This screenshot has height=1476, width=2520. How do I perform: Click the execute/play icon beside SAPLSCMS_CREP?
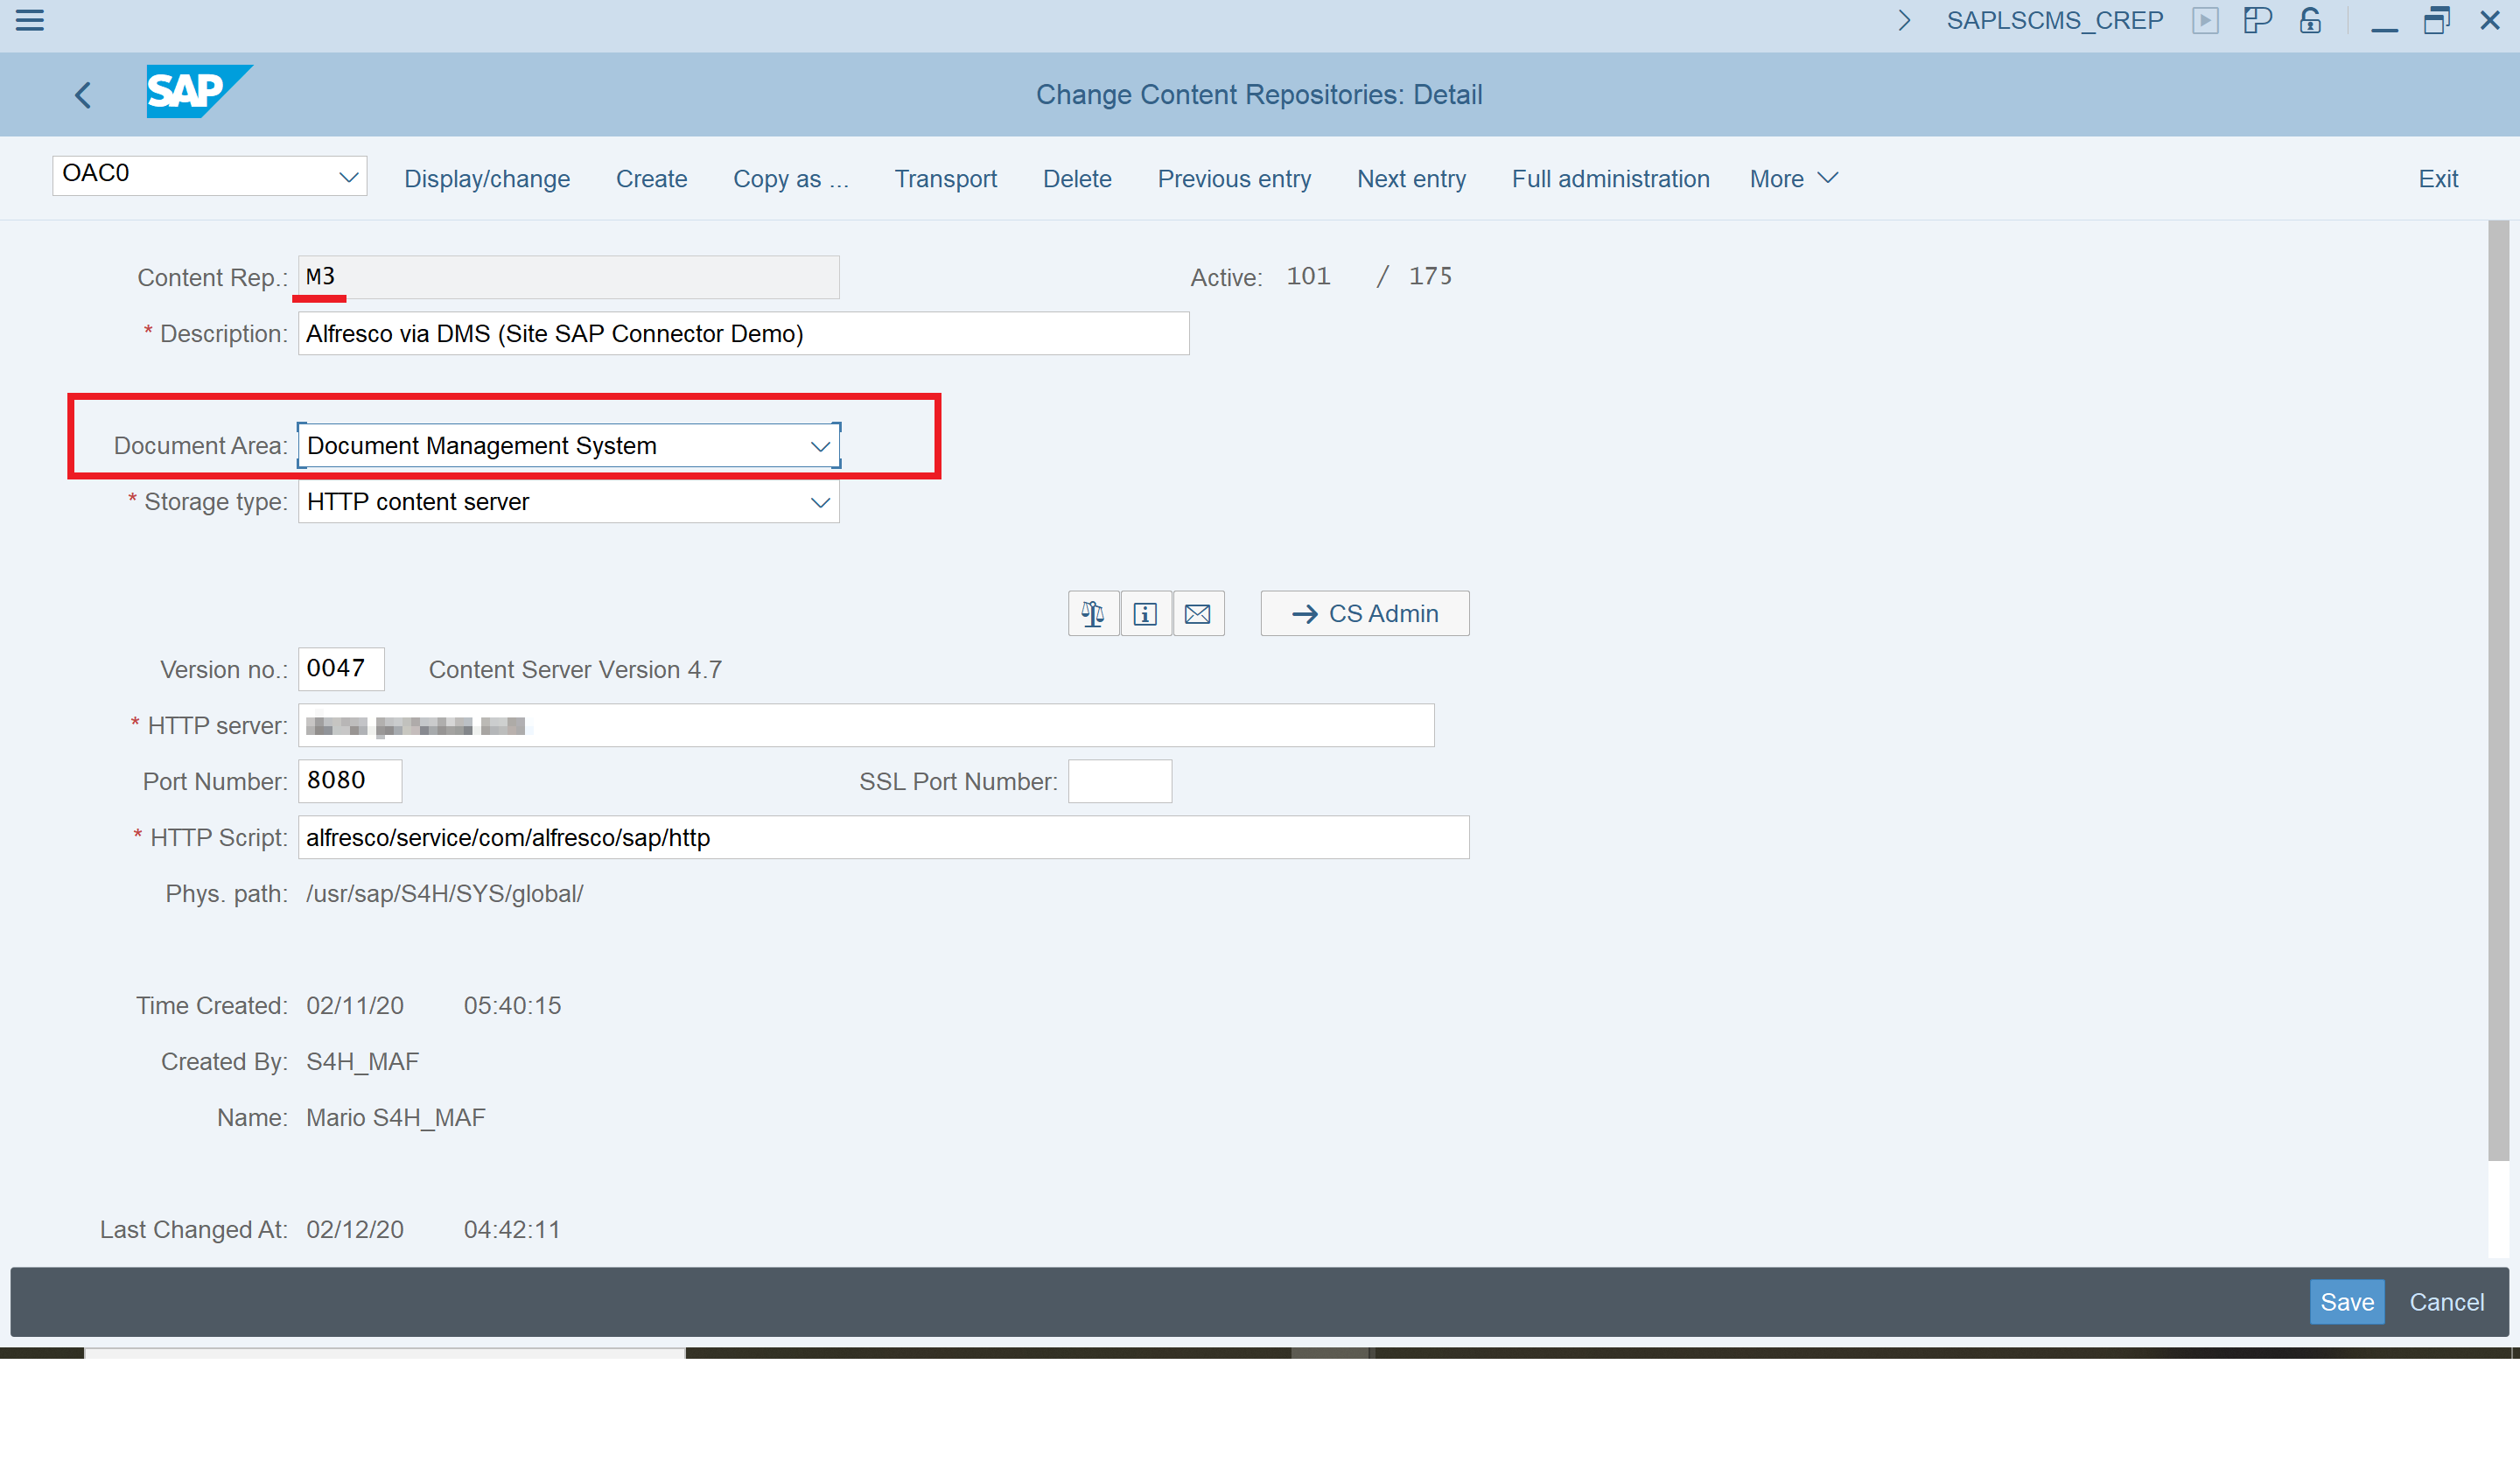coord(2206,20)
